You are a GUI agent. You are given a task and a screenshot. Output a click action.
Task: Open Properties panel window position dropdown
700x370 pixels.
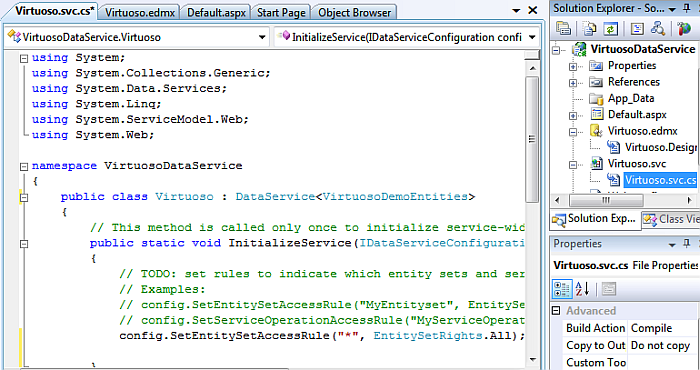(672, 245)
